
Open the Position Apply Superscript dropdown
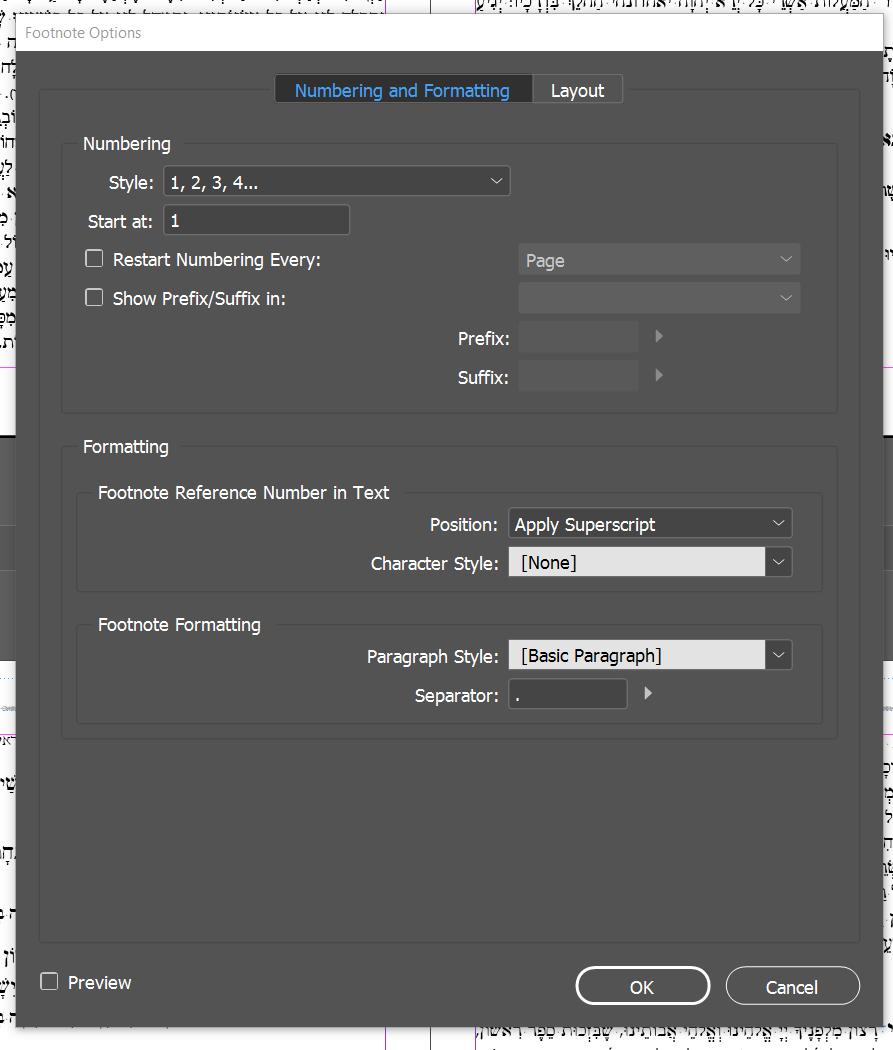(650, 524)
